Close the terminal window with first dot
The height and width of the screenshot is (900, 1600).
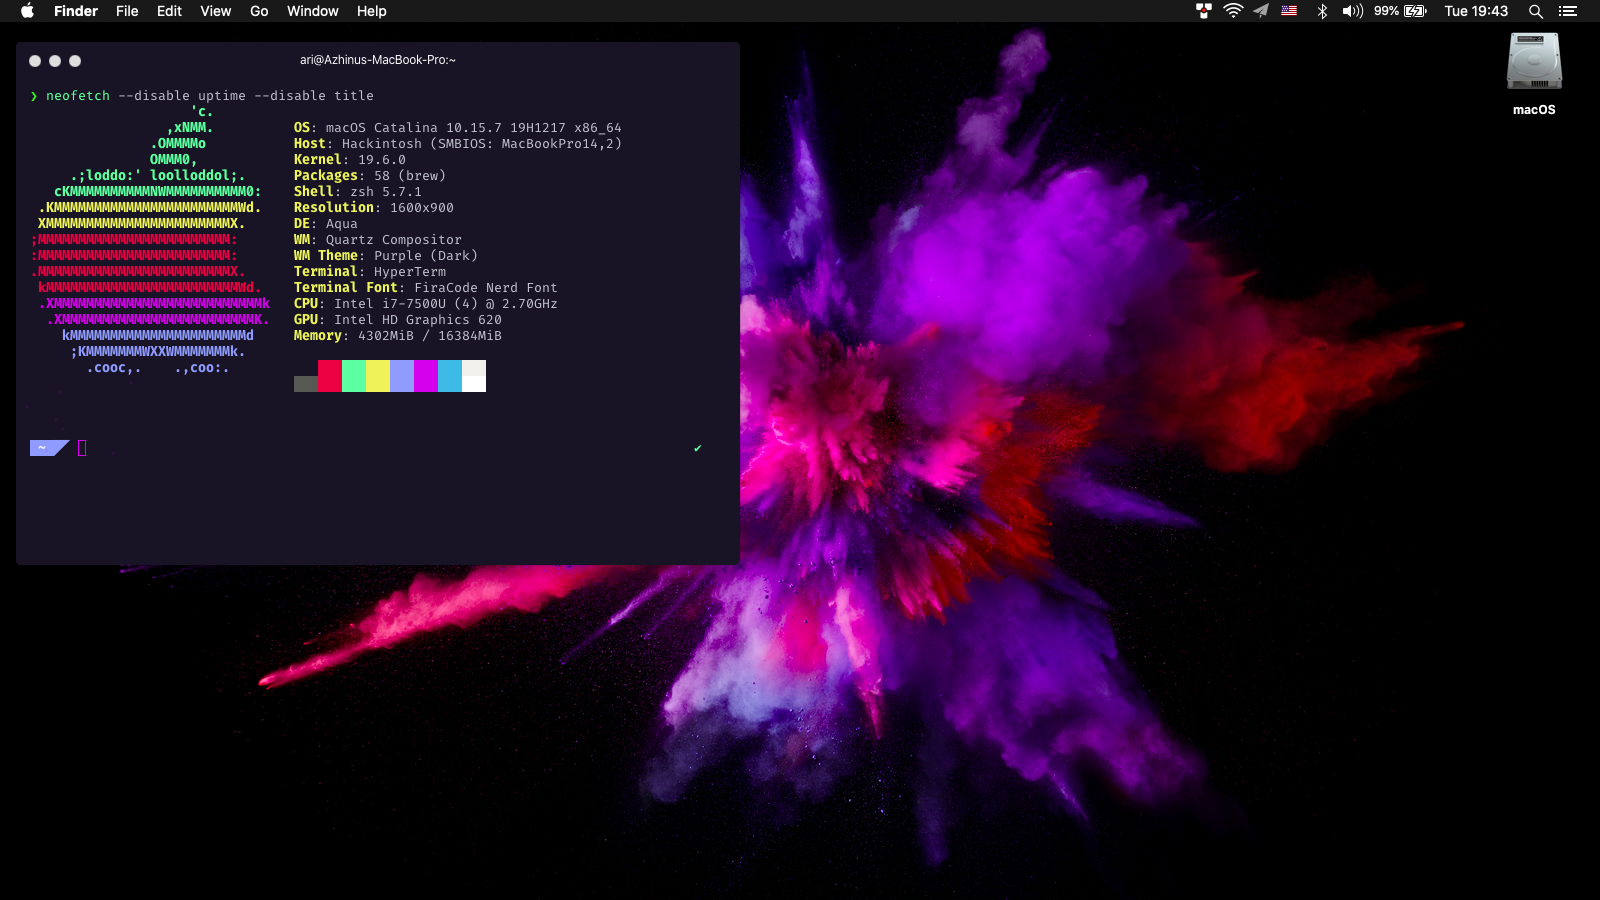(x=35, y=61)
